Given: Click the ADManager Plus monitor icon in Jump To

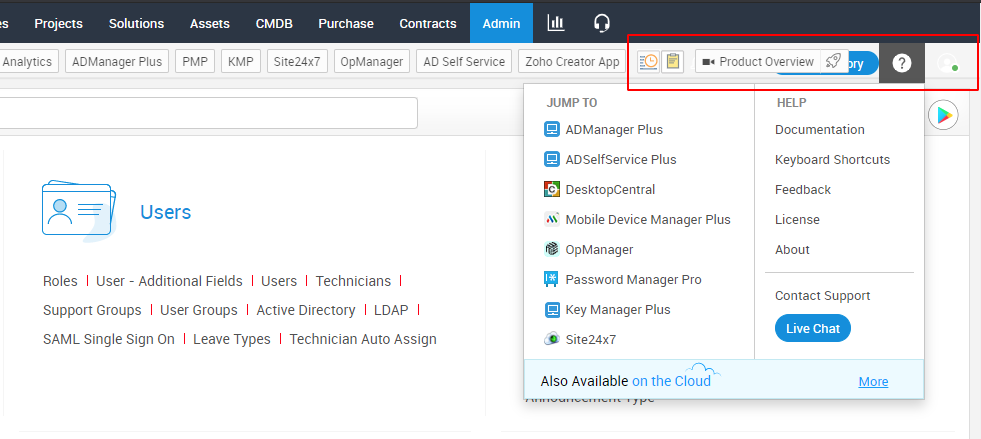Looking at the screenshot, I should point(552,129).
